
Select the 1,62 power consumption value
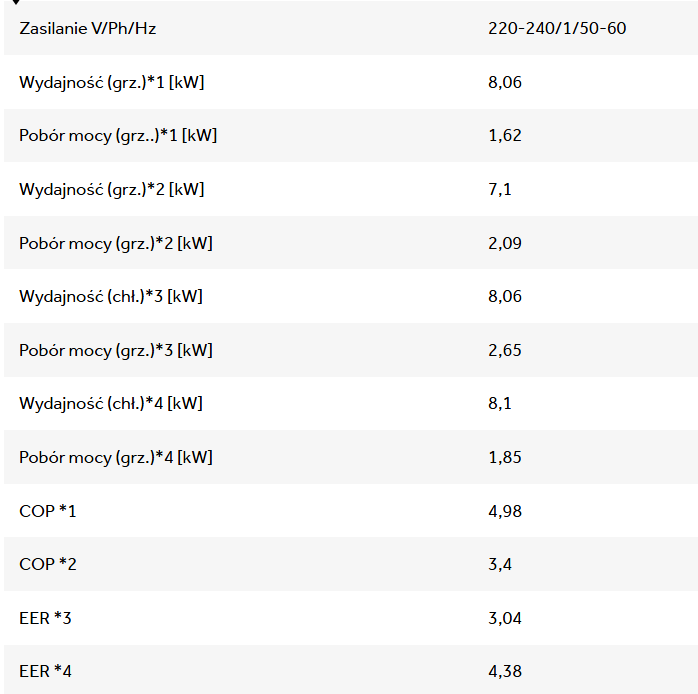[x=505, y=135]
